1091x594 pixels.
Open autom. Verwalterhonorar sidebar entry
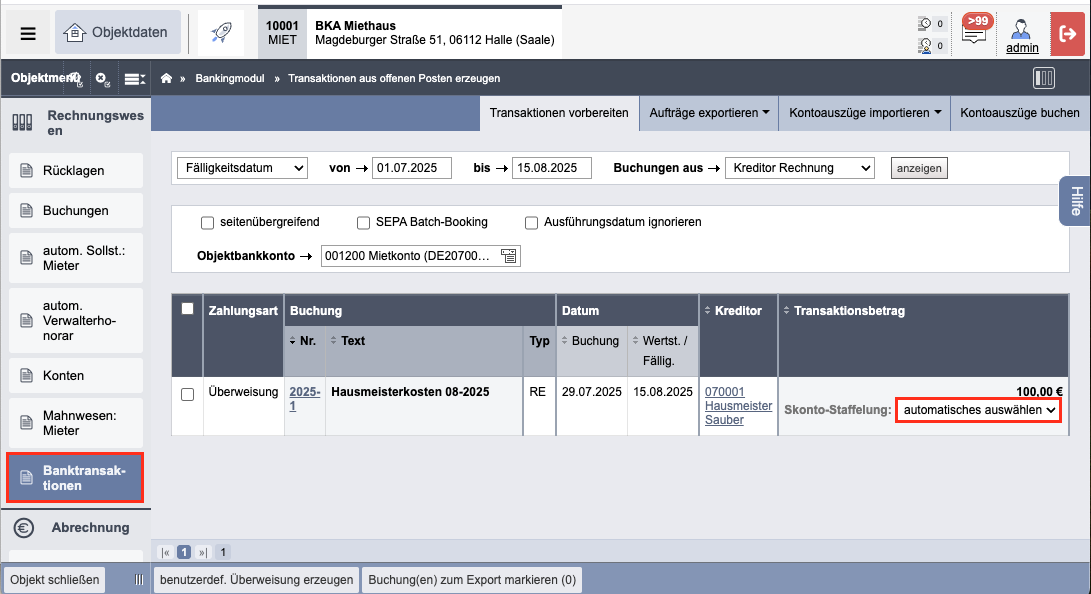[76, 321]
